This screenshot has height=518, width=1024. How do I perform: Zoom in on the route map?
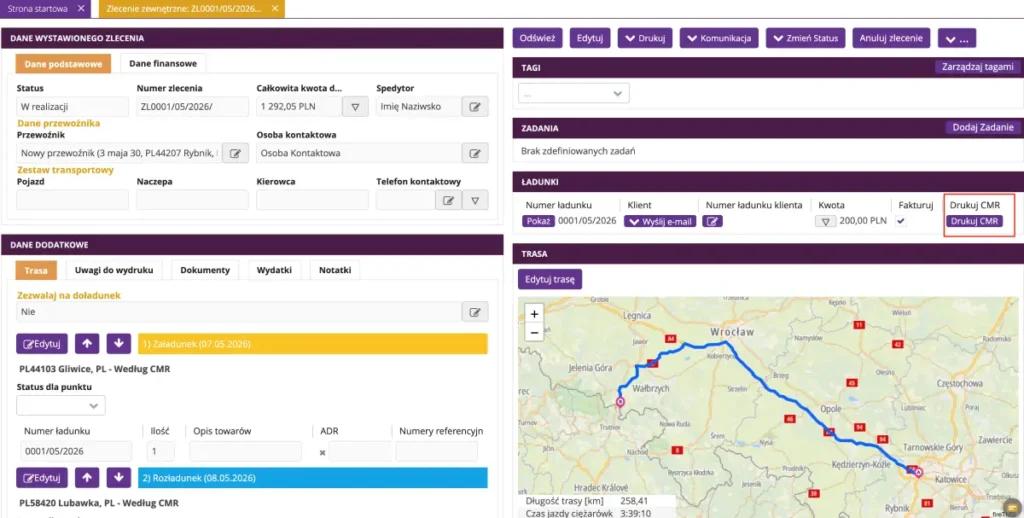tap(534, 314)
